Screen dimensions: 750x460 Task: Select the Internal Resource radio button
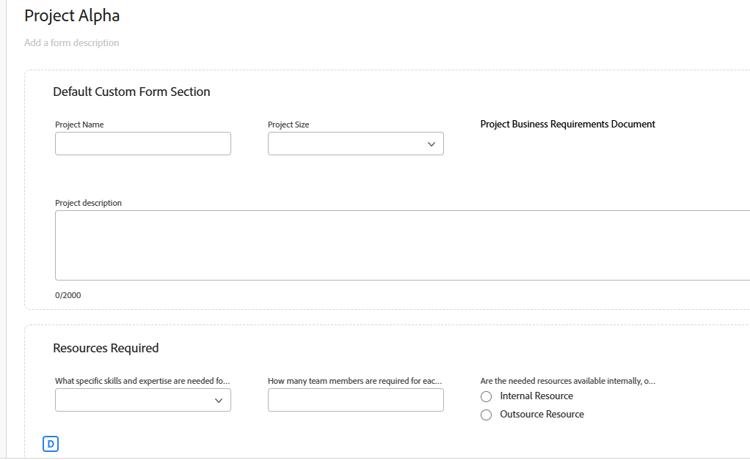point(486,397)
